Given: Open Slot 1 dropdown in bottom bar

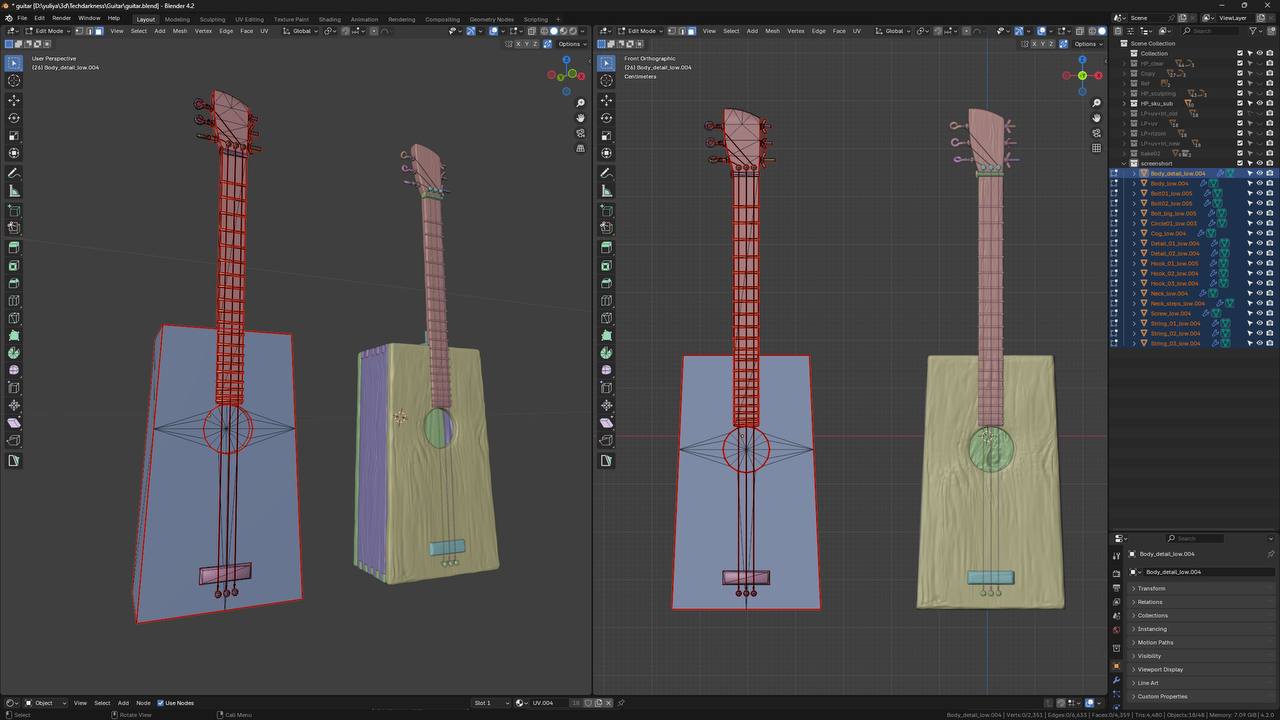Looking at the screenshot, I should pyautogui.click(x=491, y=703).
